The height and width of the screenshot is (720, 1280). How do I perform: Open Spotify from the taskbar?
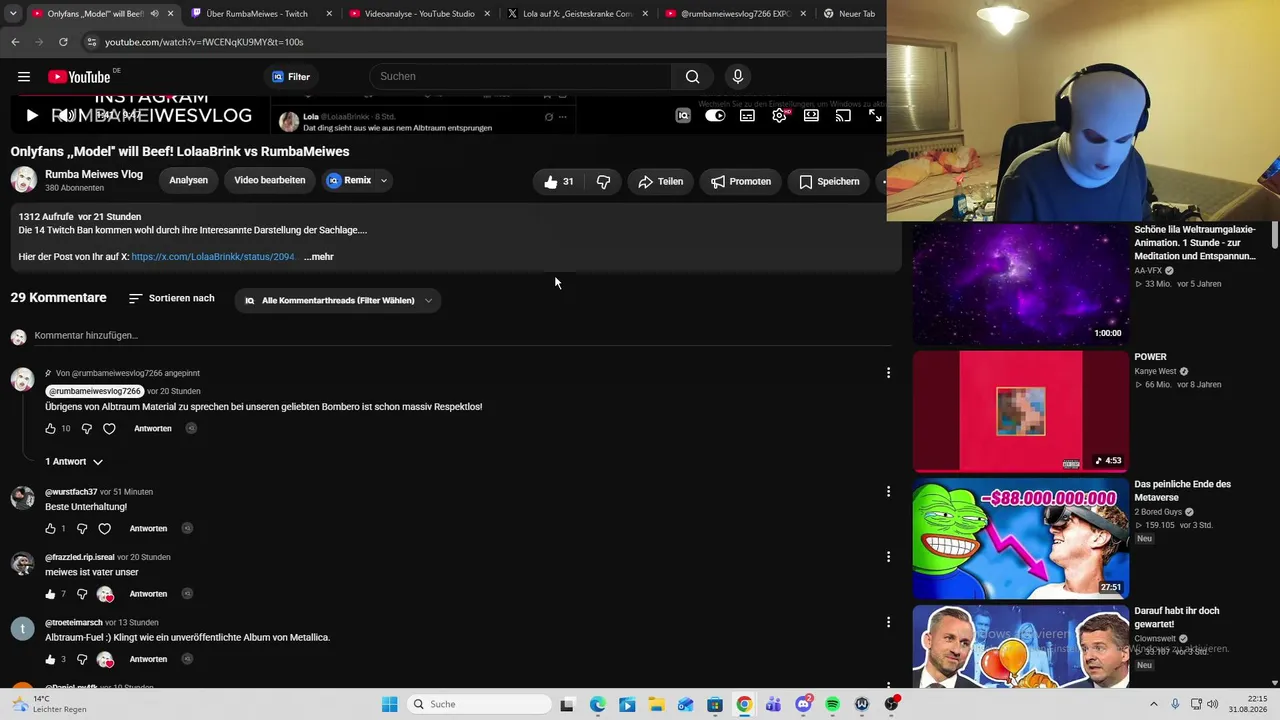(833, 704)
